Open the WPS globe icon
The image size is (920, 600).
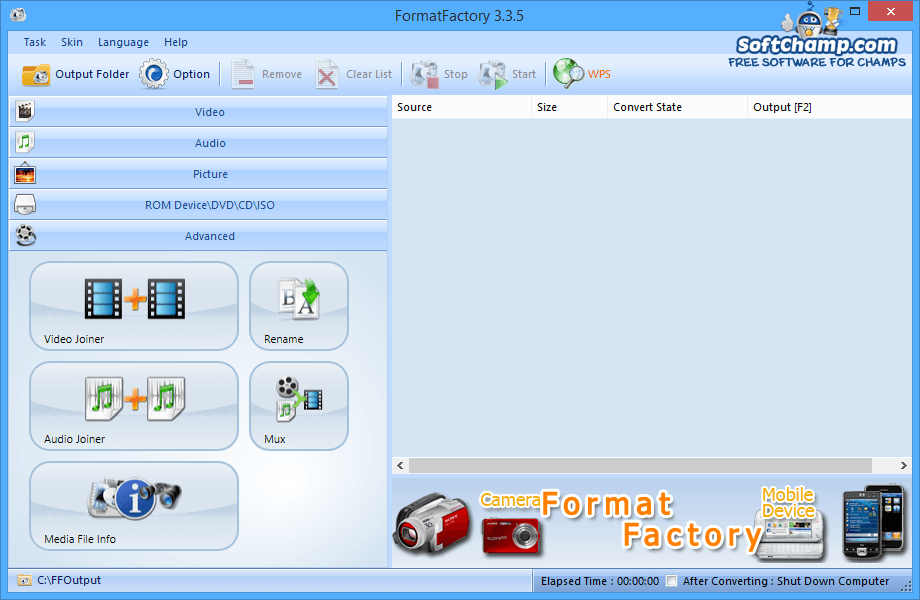pos(568,74)
